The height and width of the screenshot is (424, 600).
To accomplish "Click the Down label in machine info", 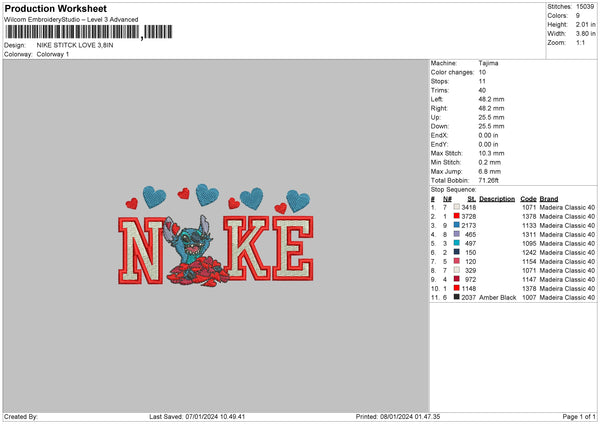I will pos(439,126).
